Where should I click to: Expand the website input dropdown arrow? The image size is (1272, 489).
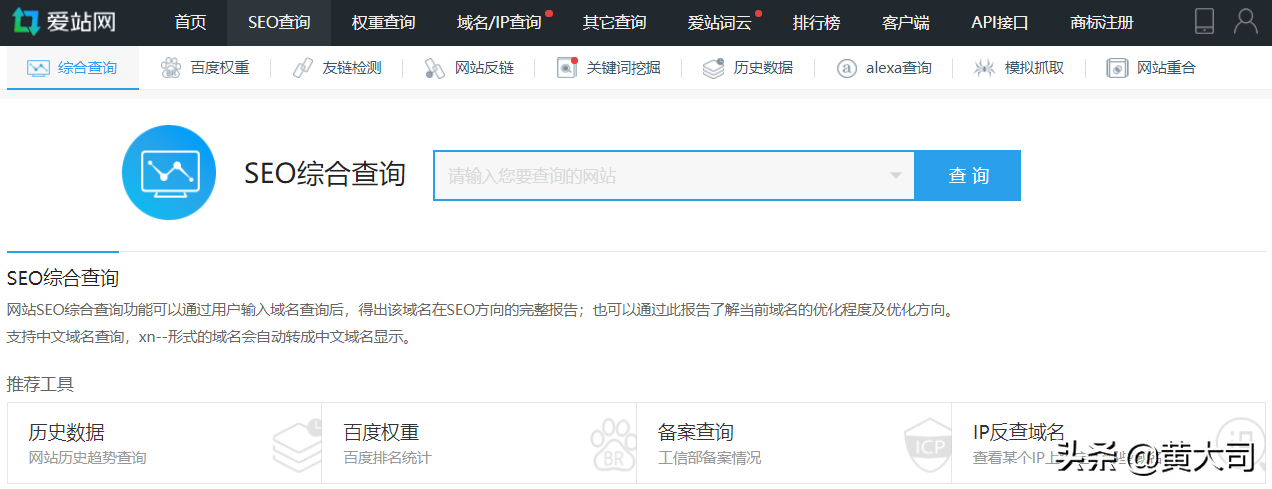896,176
